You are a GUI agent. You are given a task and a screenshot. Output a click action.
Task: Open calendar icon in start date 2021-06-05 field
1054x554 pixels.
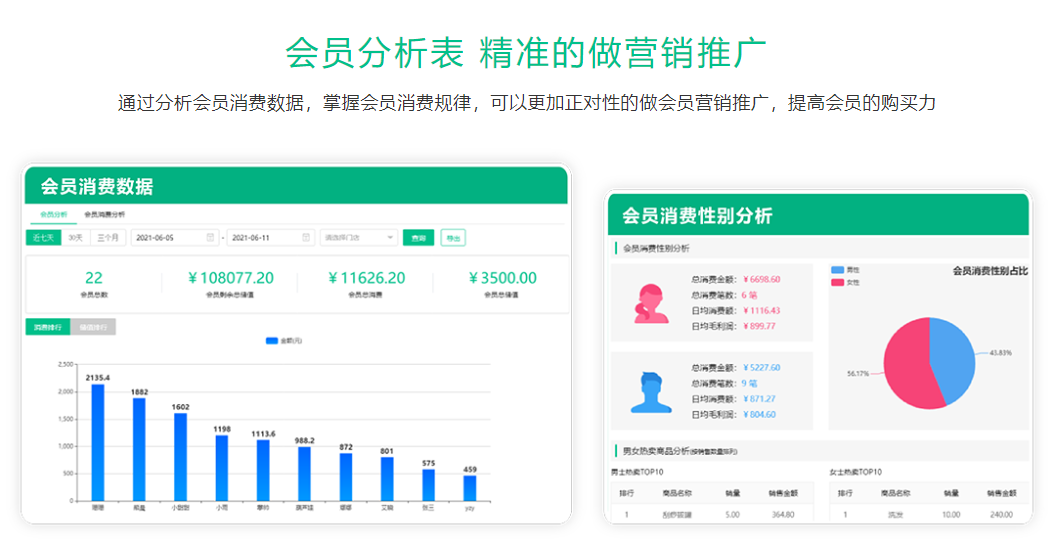click(x=210, y=238)
